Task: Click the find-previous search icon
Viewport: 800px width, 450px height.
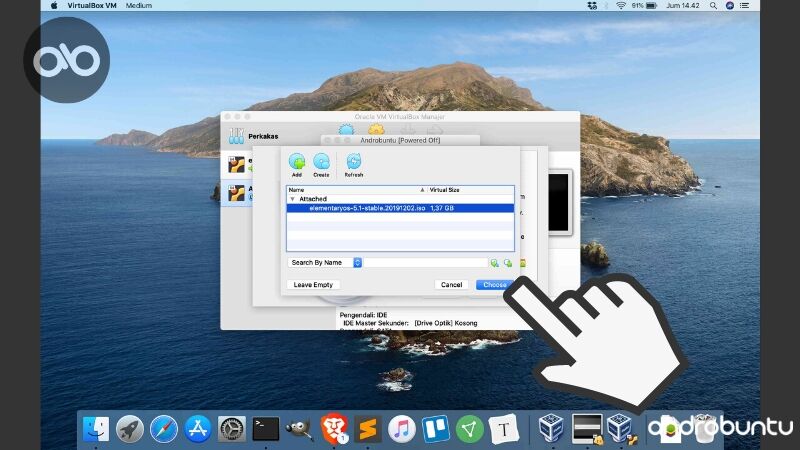Action: click(x=508, y=263)
